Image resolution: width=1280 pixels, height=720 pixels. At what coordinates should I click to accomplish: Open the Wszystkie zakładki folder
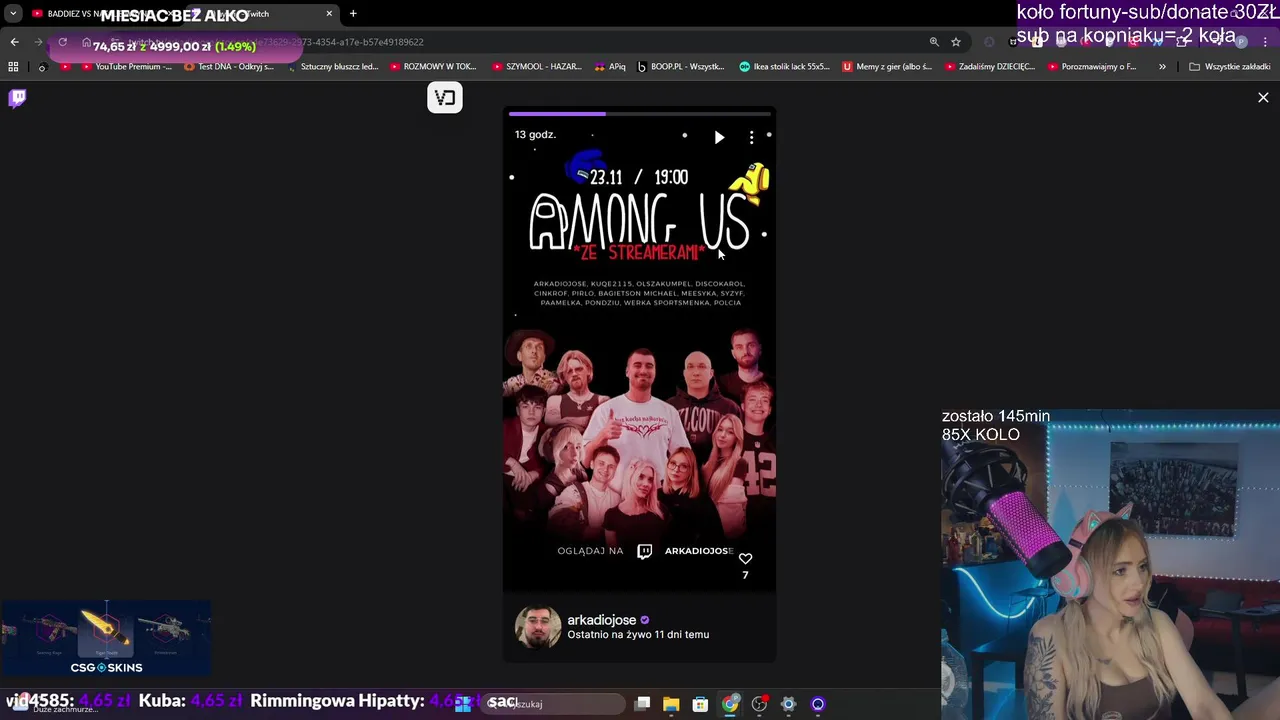[x=1230, y=67]
